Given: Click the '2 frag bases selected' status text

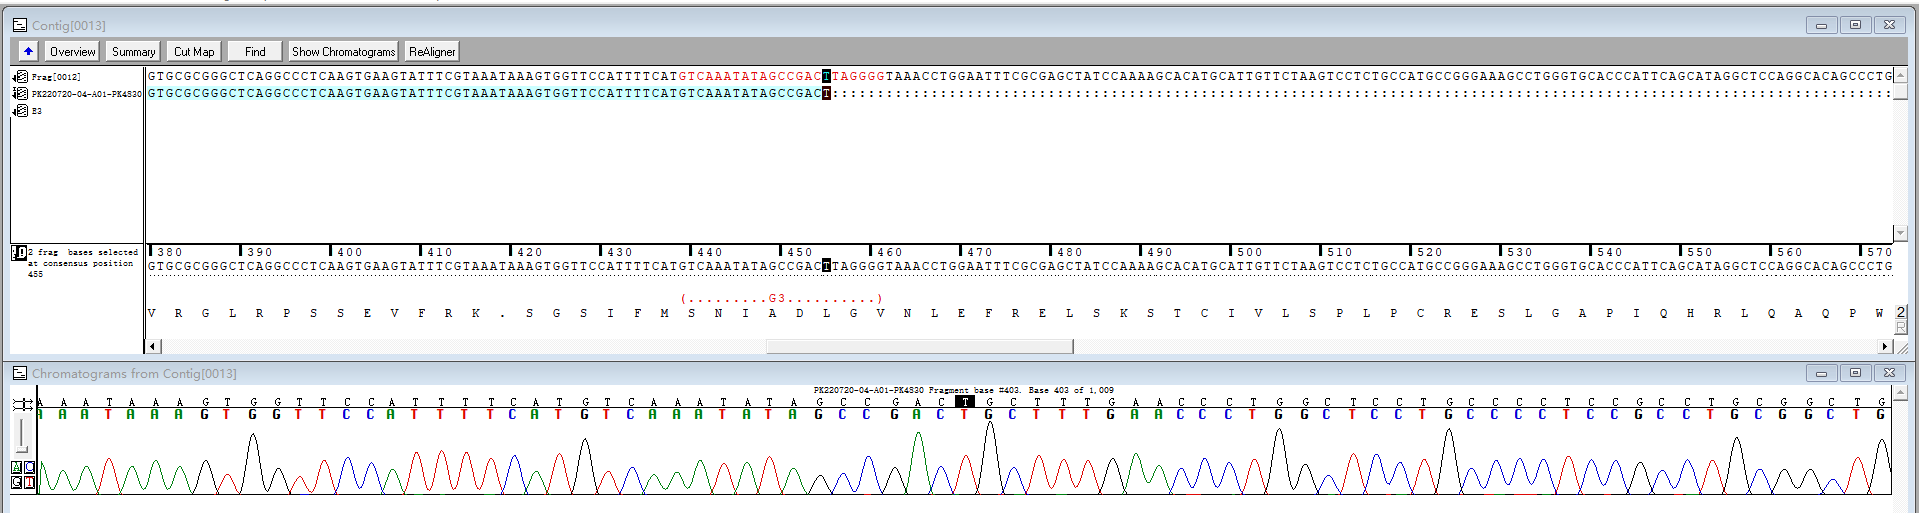Looking at the screenshot, I should tap(83, 252).
